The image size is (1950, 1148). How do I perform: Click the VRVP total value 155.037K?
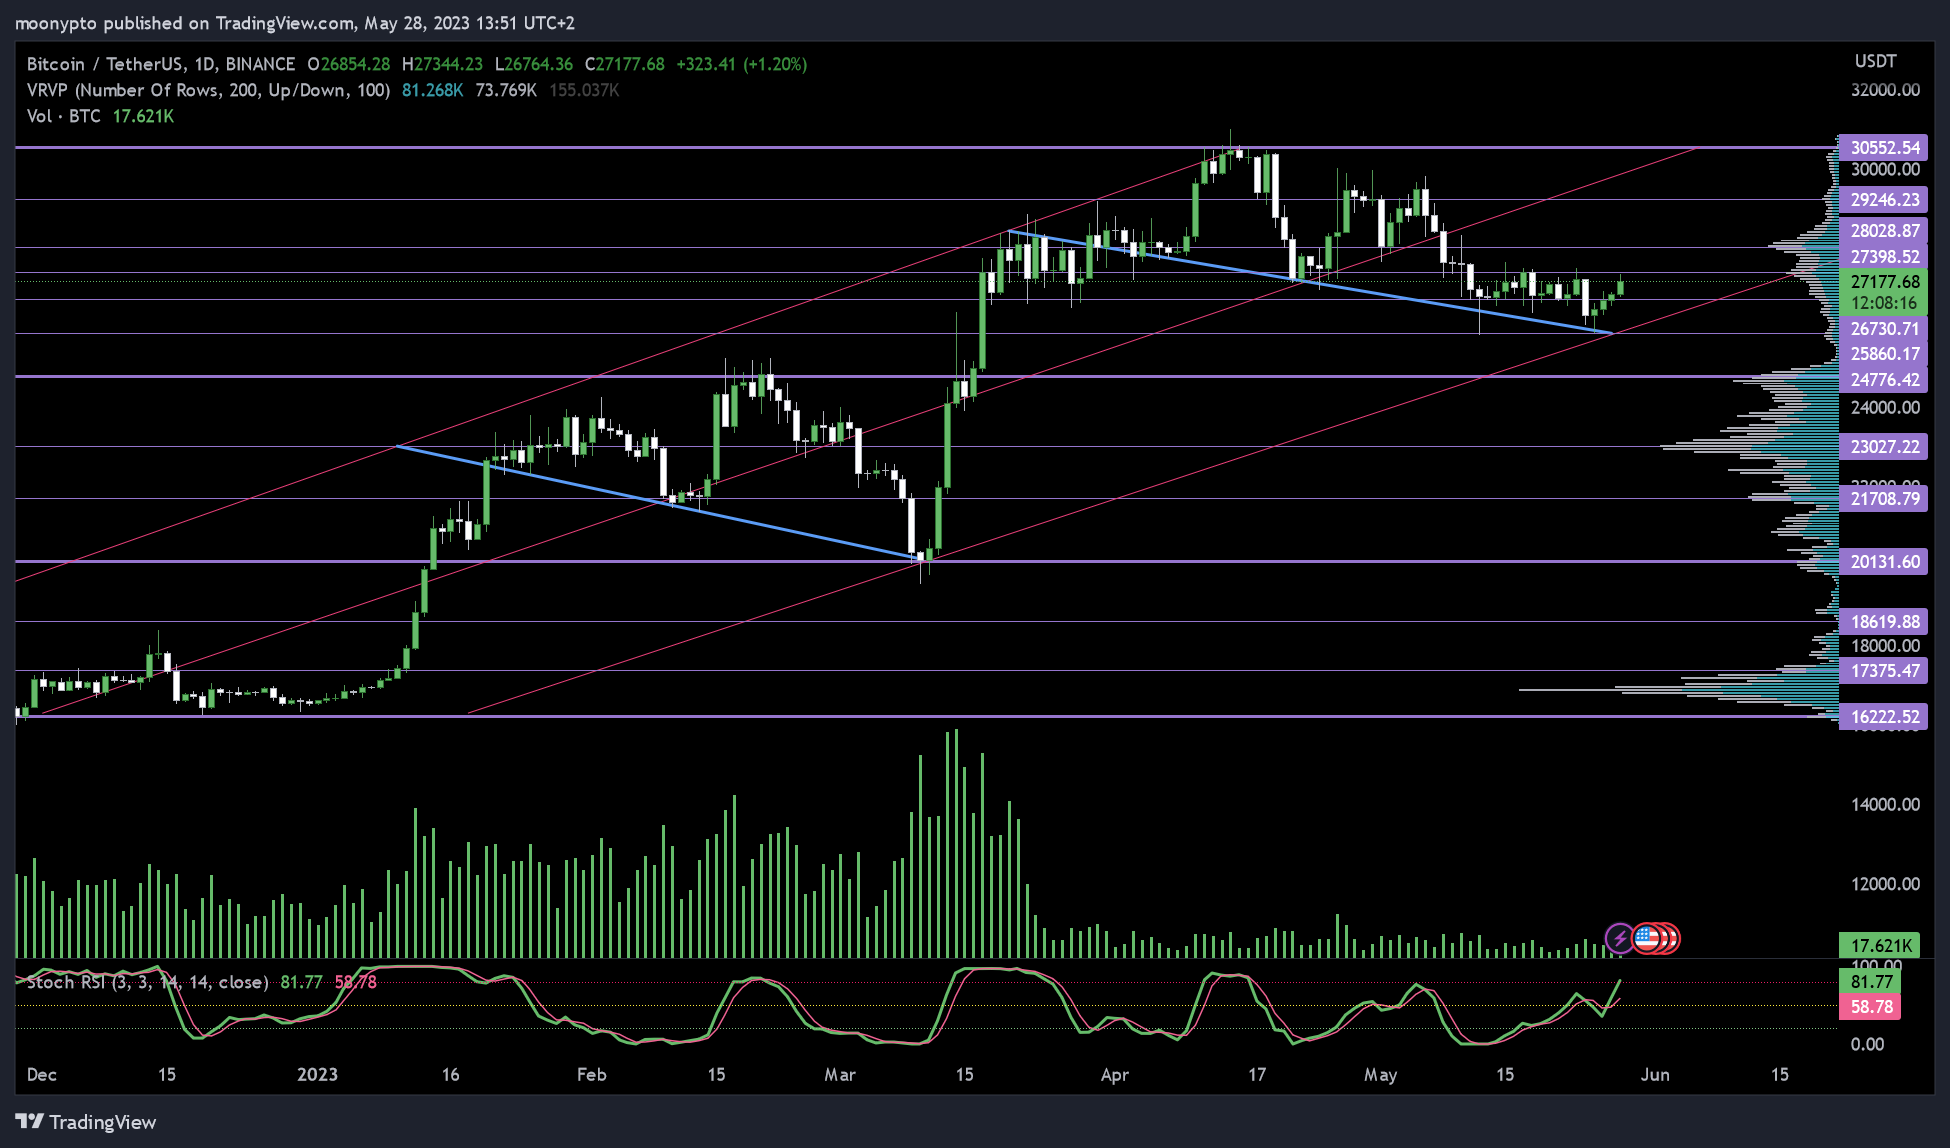coord(584,90)
